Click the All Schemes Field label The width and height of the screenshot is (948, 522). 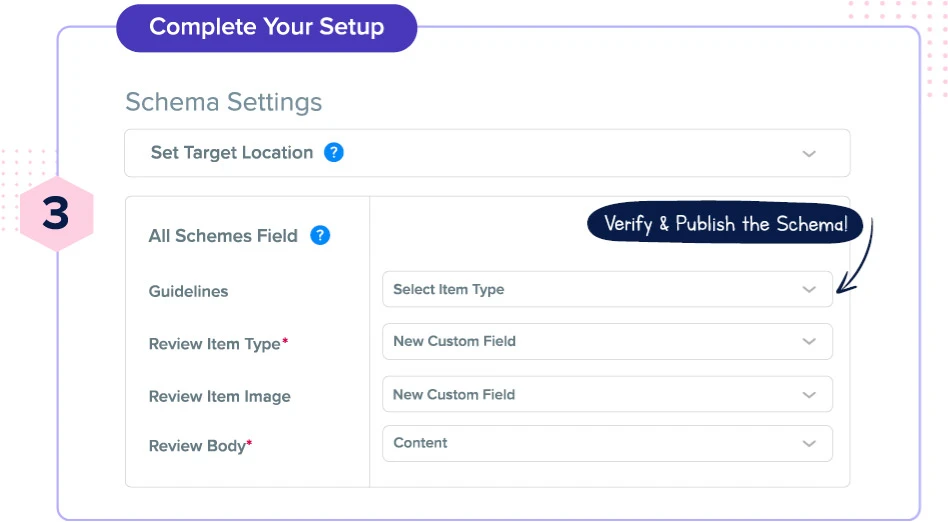coord(223,236)
